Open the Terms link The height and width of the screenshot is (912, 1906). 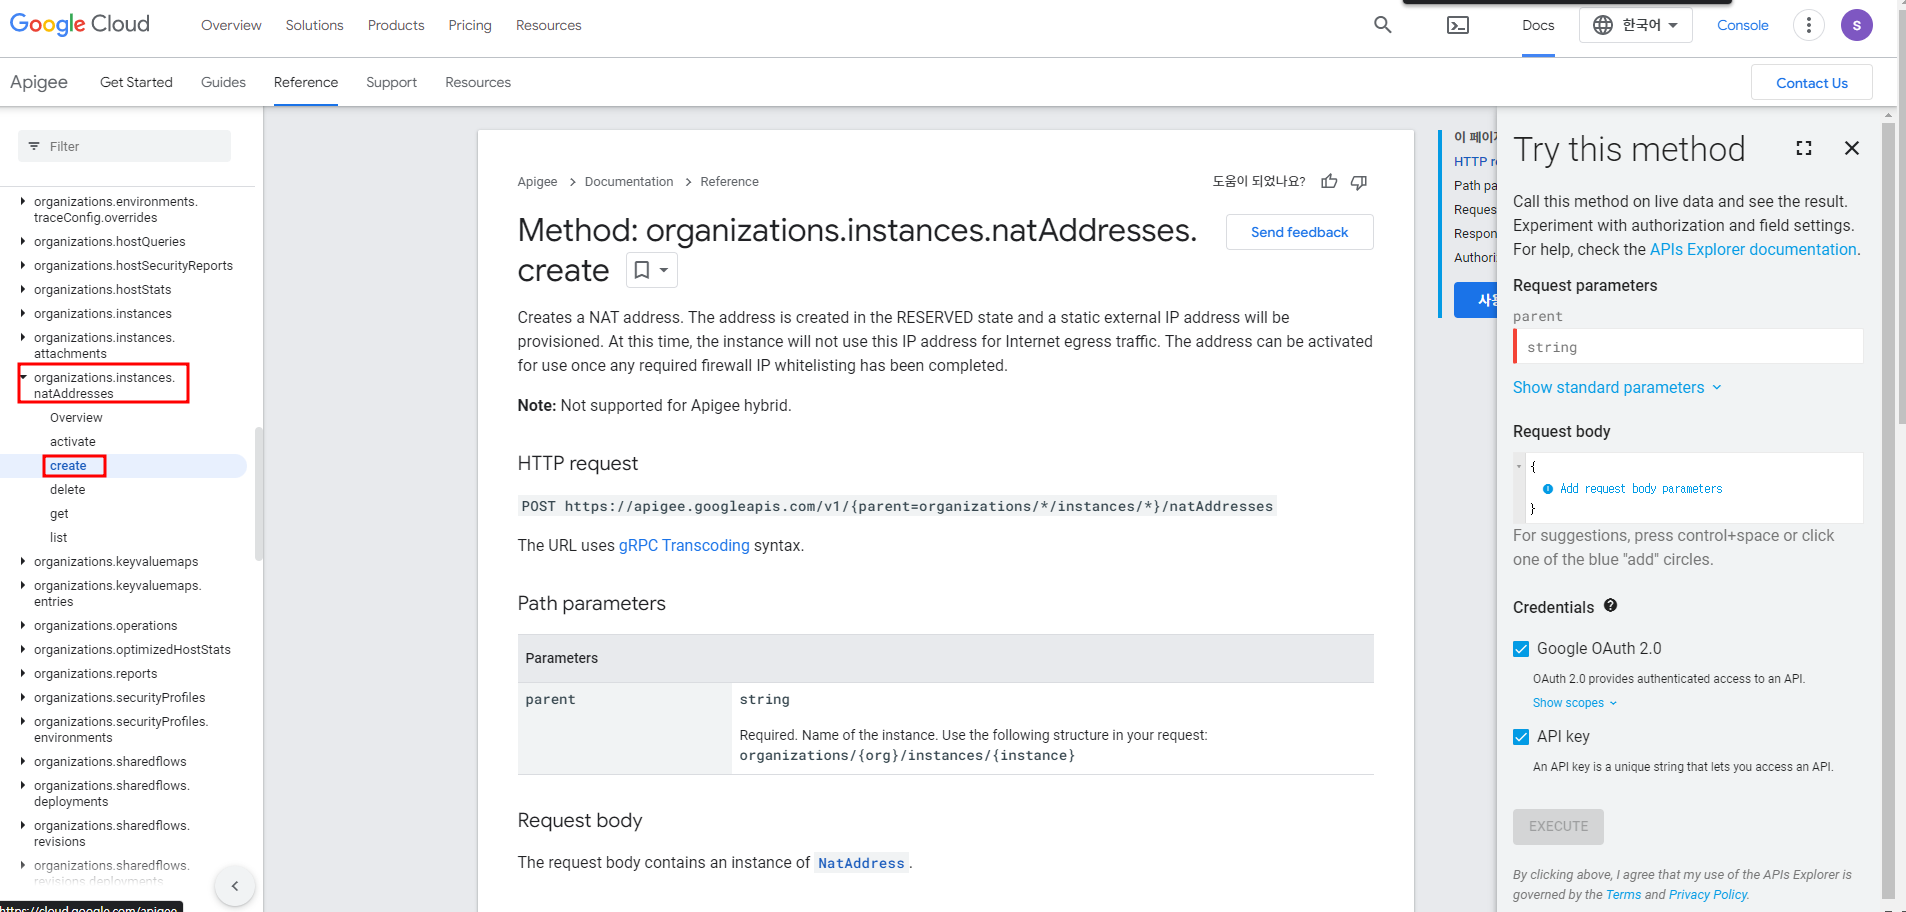pyautogui.click(x=1623, y=895)
